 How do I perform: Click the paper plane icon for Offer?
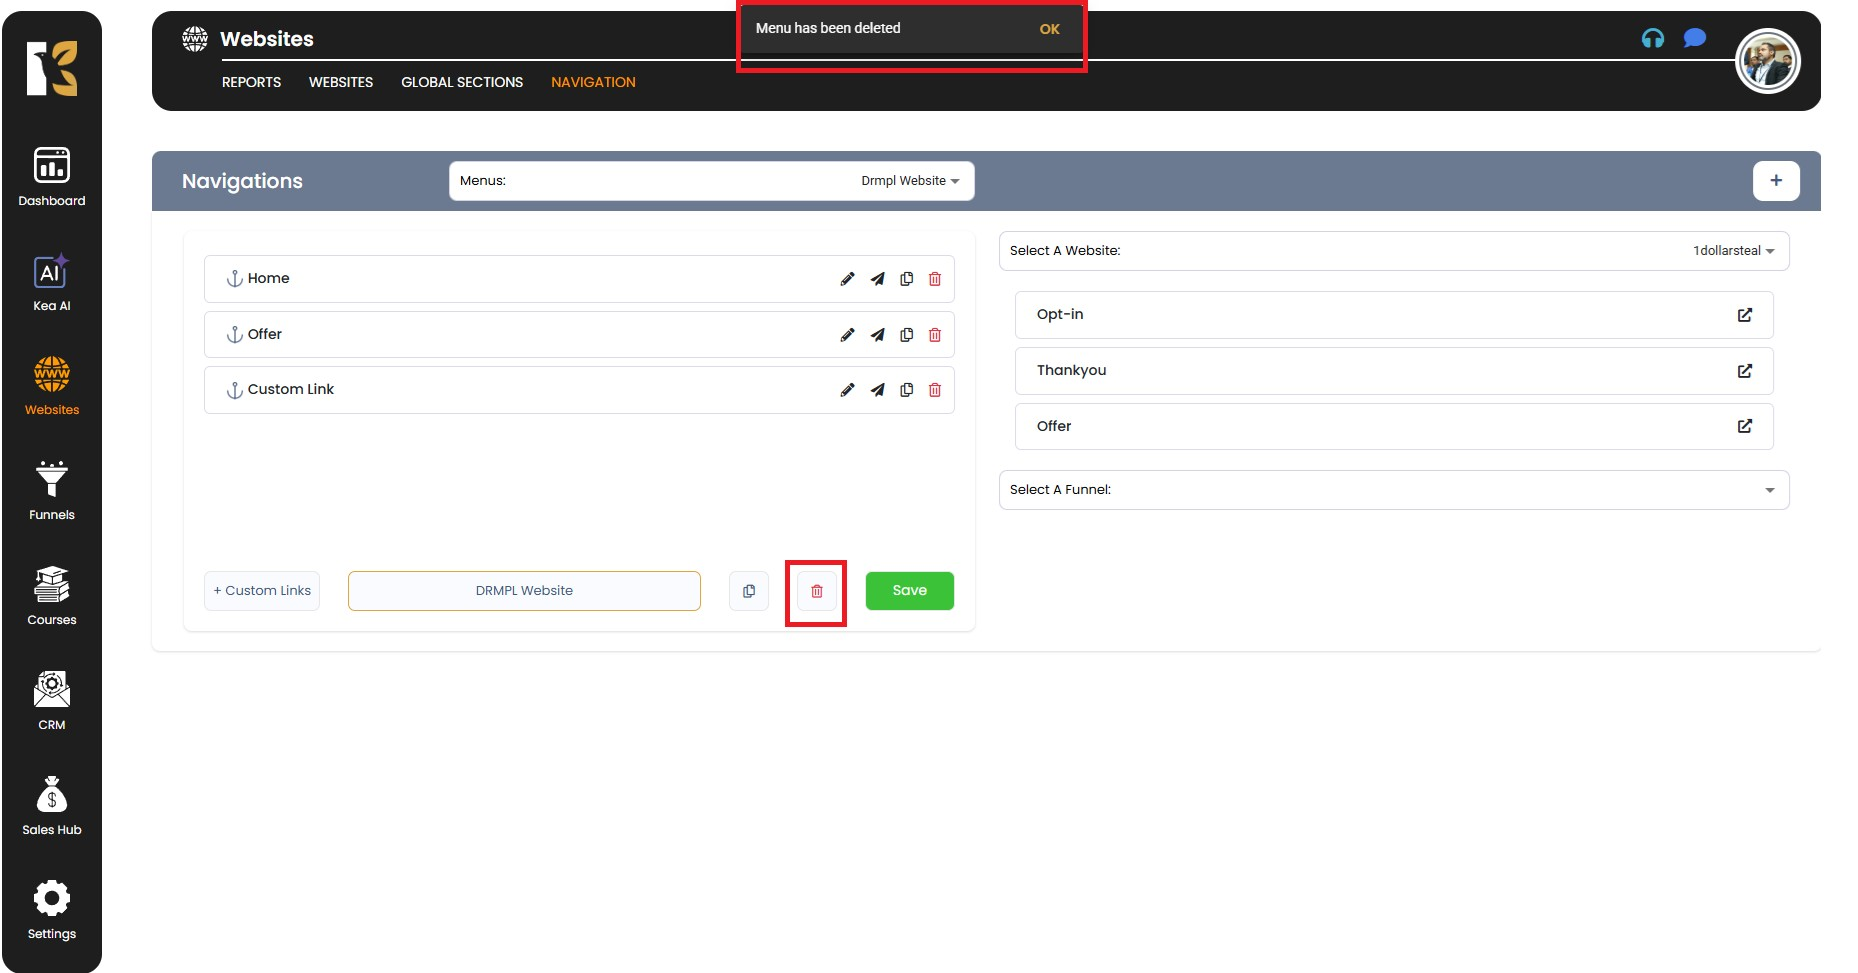877,335
